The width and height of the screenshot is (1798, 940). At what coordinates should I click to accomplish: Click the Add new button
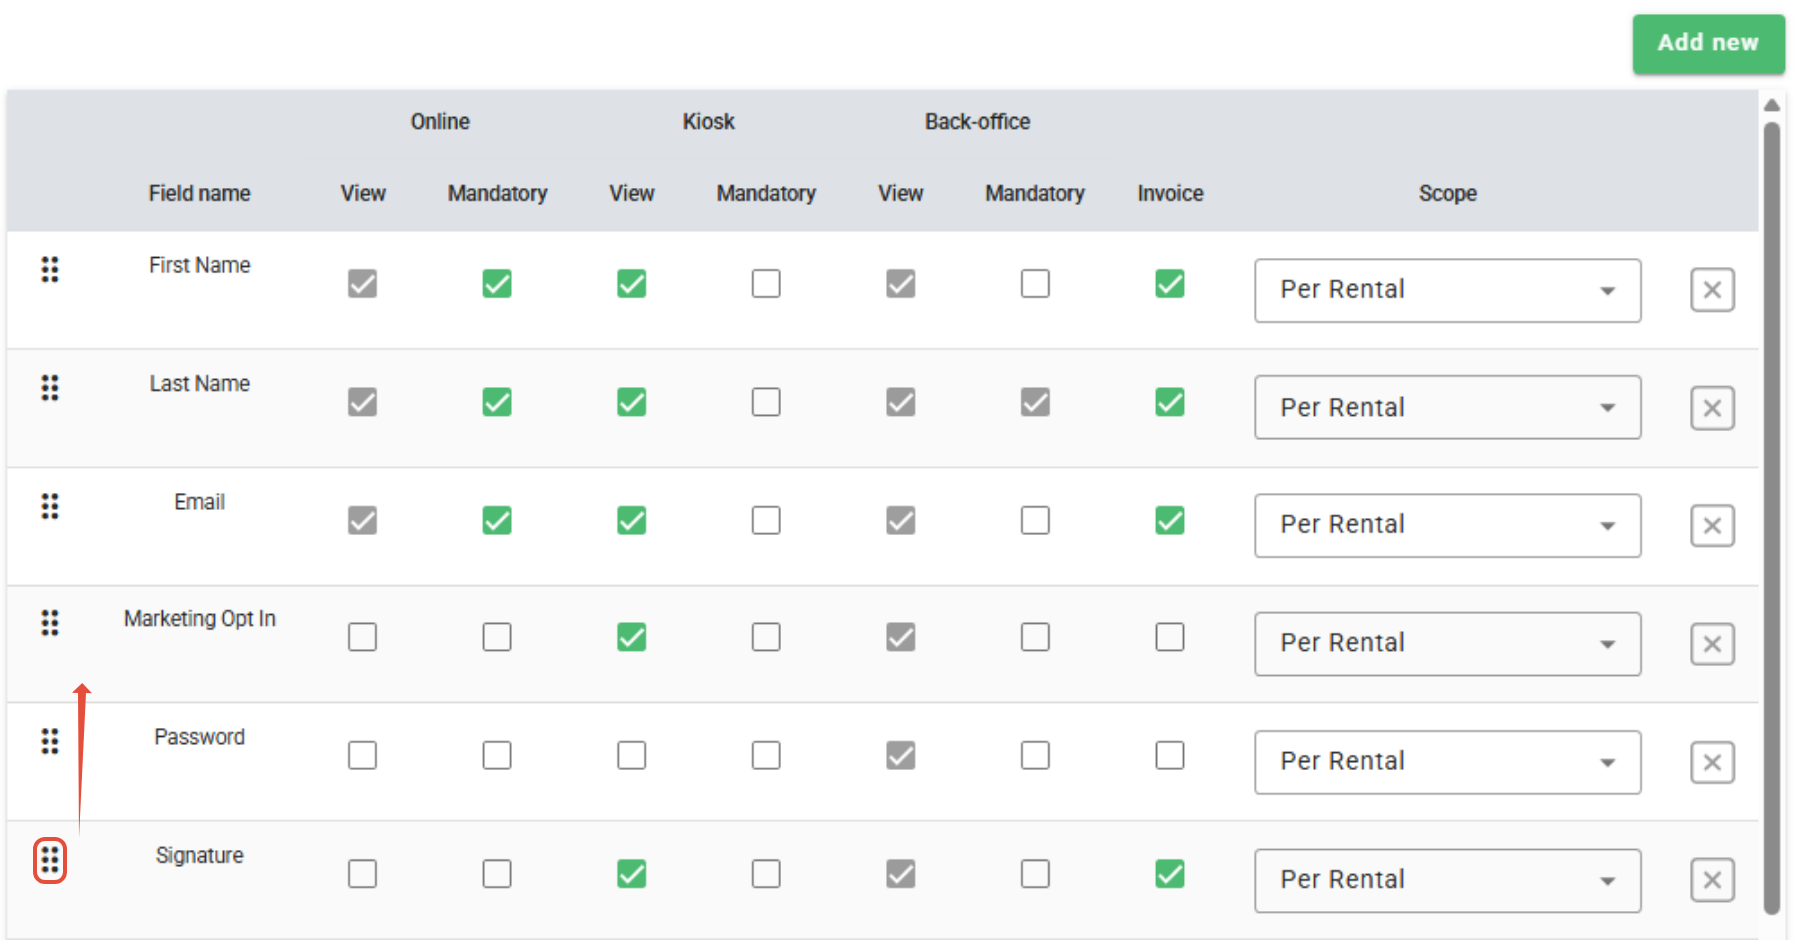(x=1708, y=43)
